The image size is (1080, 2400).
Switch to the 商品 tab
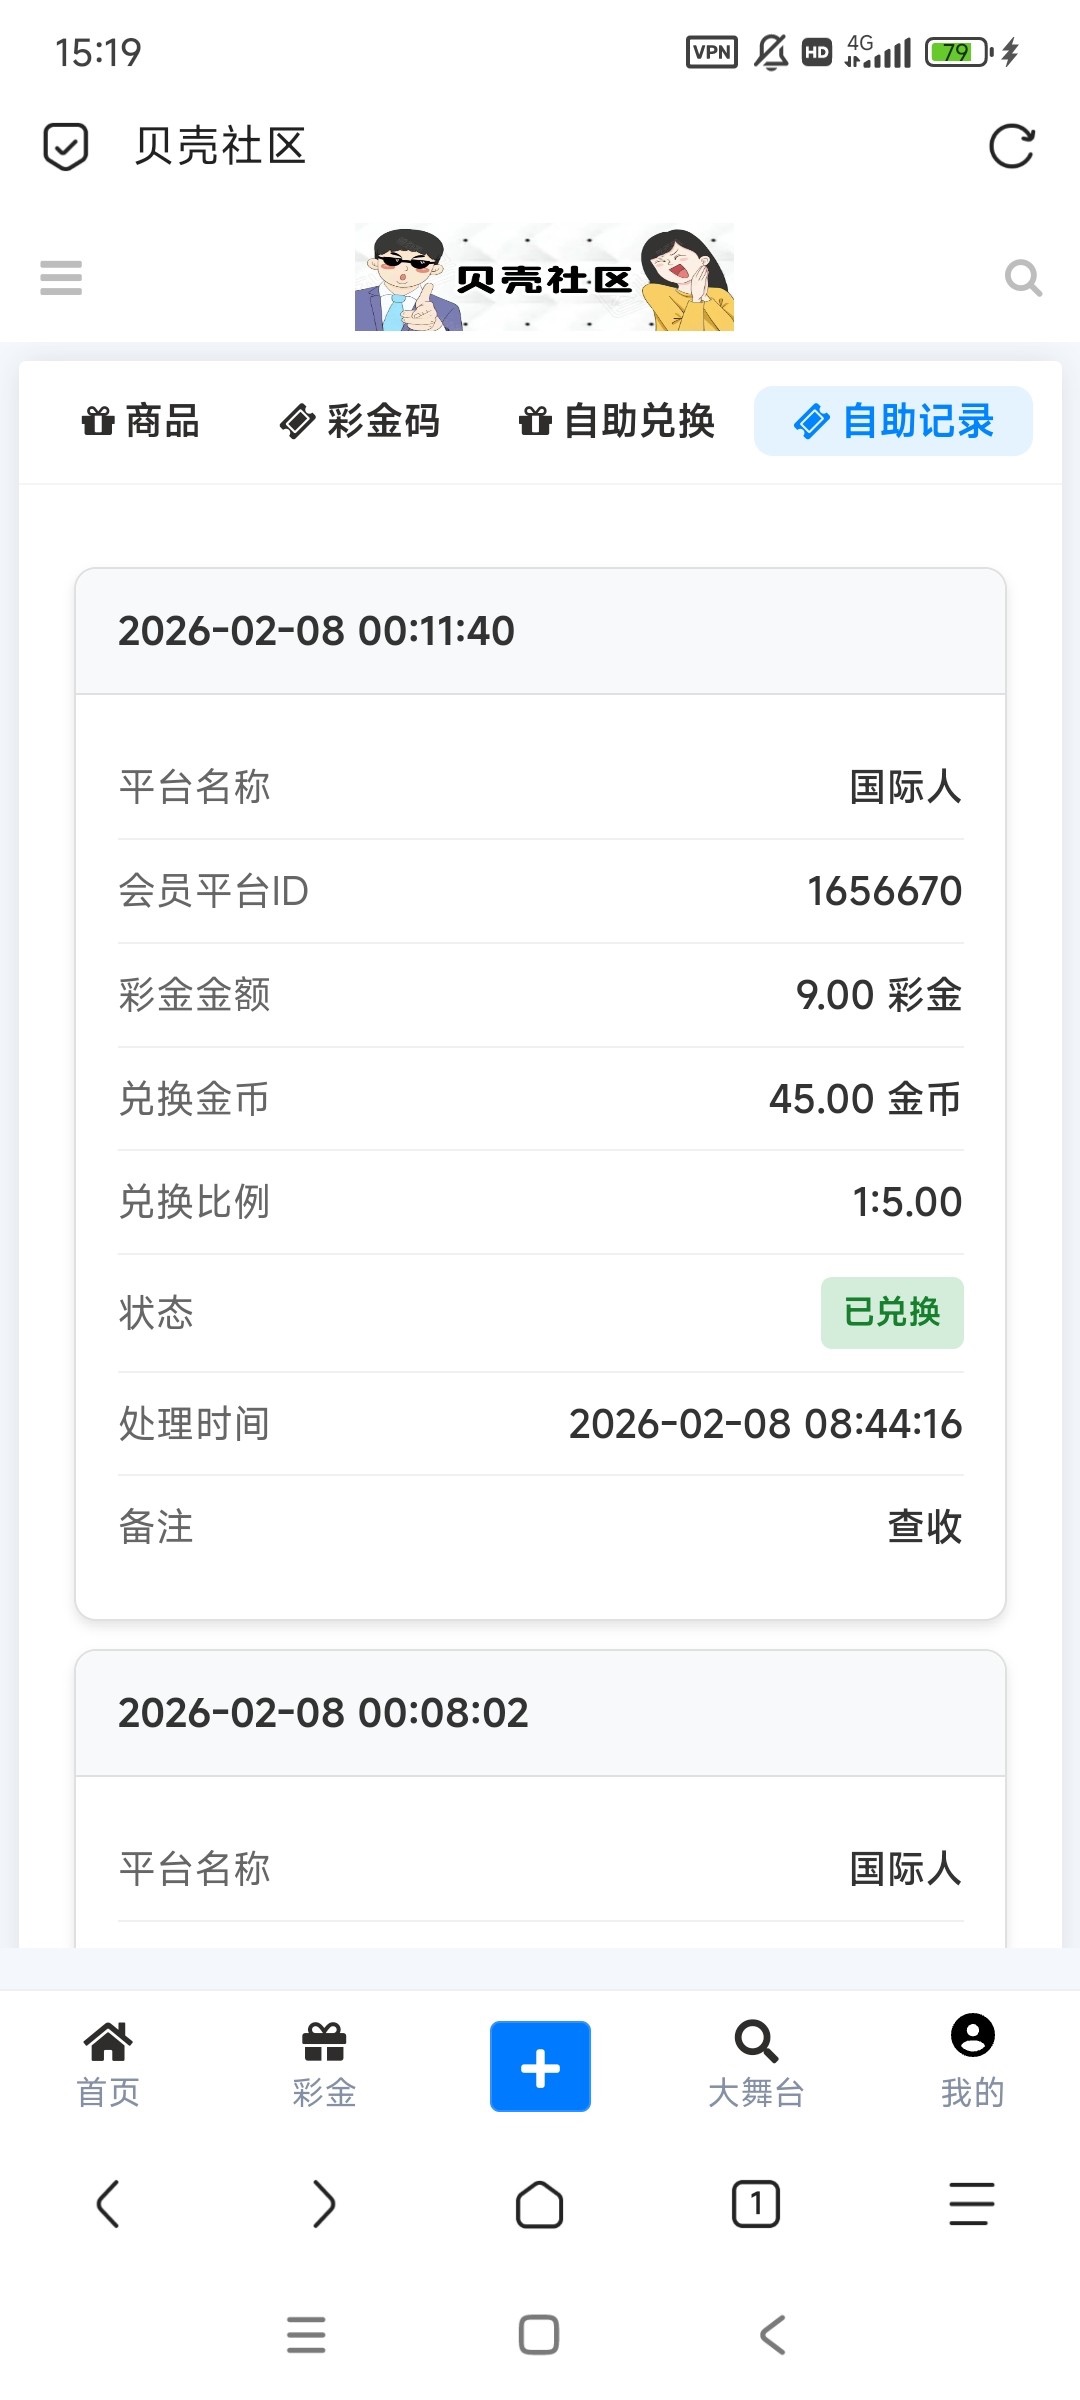tap(141, 421)
